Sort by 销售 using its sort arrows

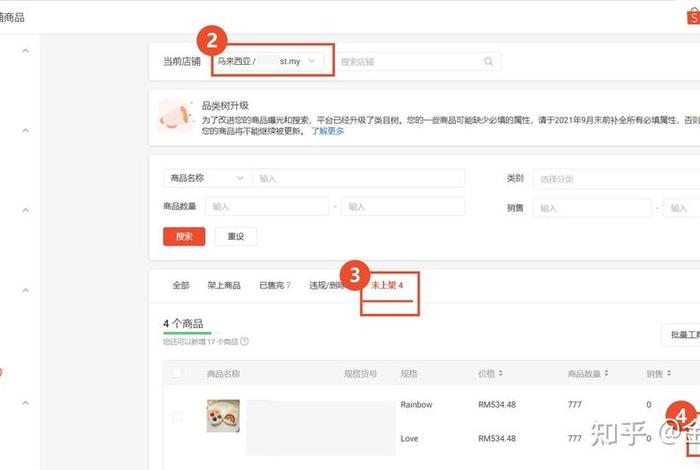coord(669,373)
